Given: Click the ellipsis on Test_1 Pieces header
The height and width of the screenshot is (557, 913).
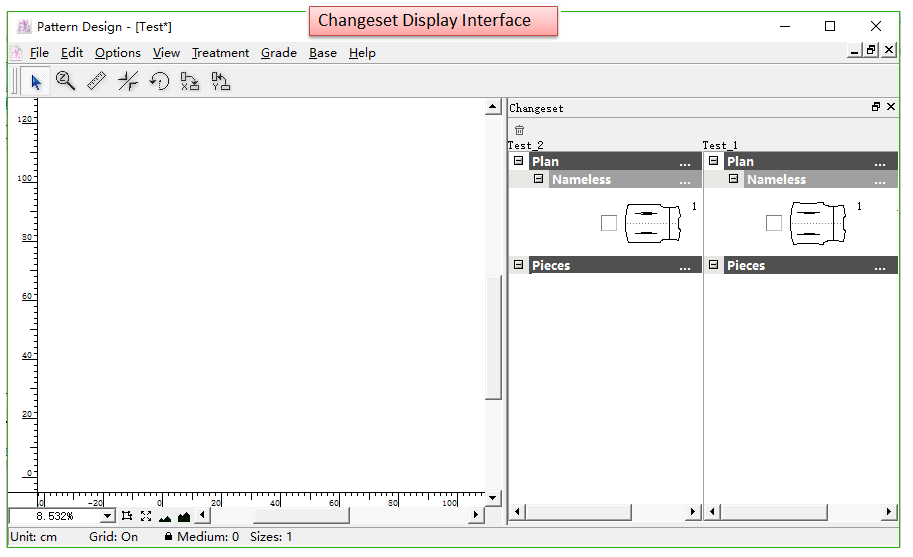Looking at the screenshot, I should click(879, 266).
